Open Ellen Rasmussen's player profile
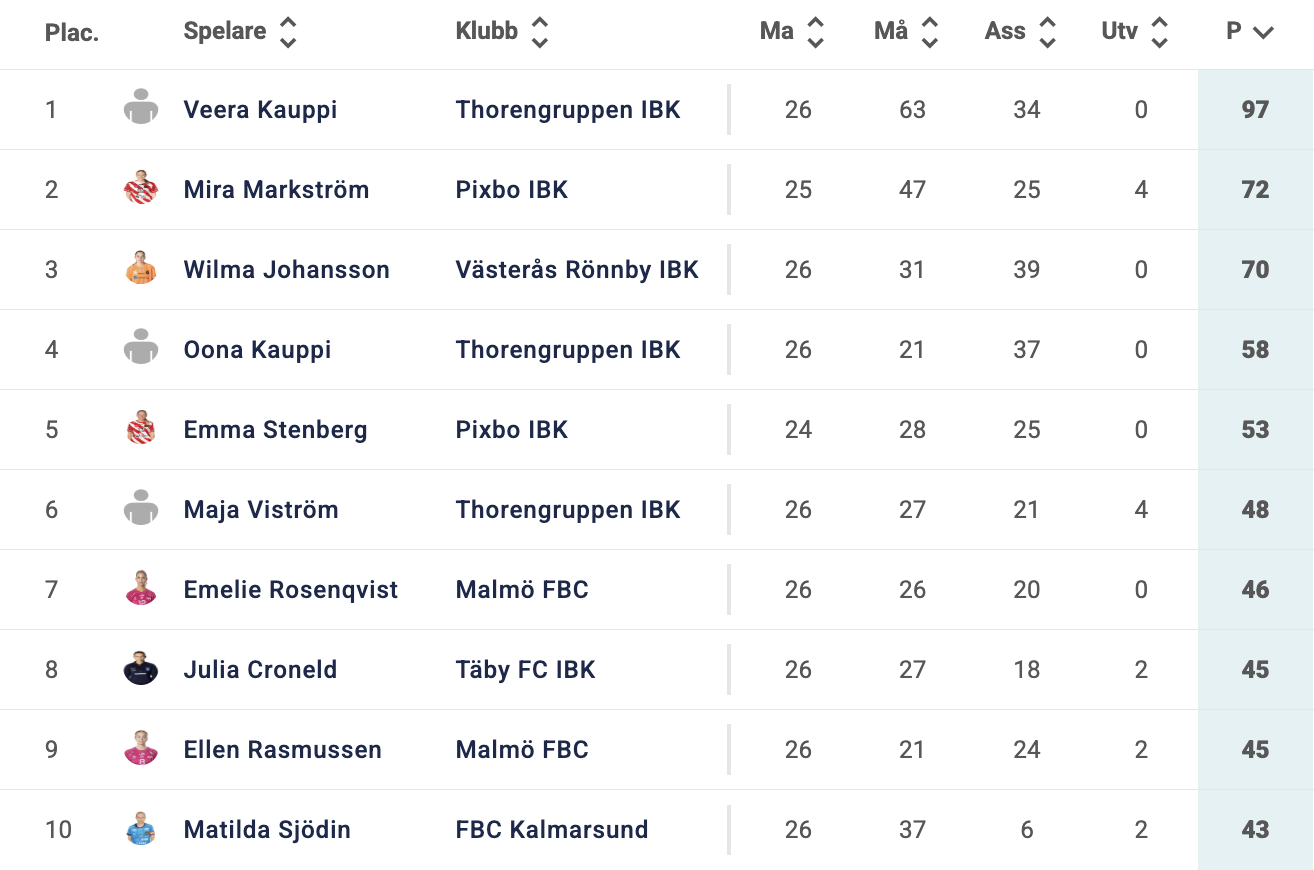 282,750
